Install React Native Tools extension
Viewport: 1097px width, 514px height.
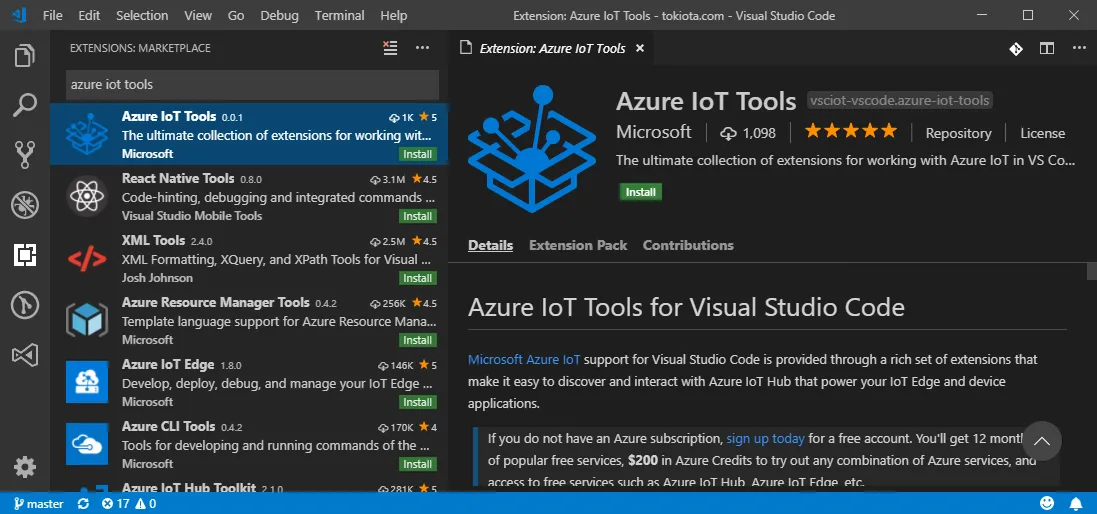click(418, 216)
